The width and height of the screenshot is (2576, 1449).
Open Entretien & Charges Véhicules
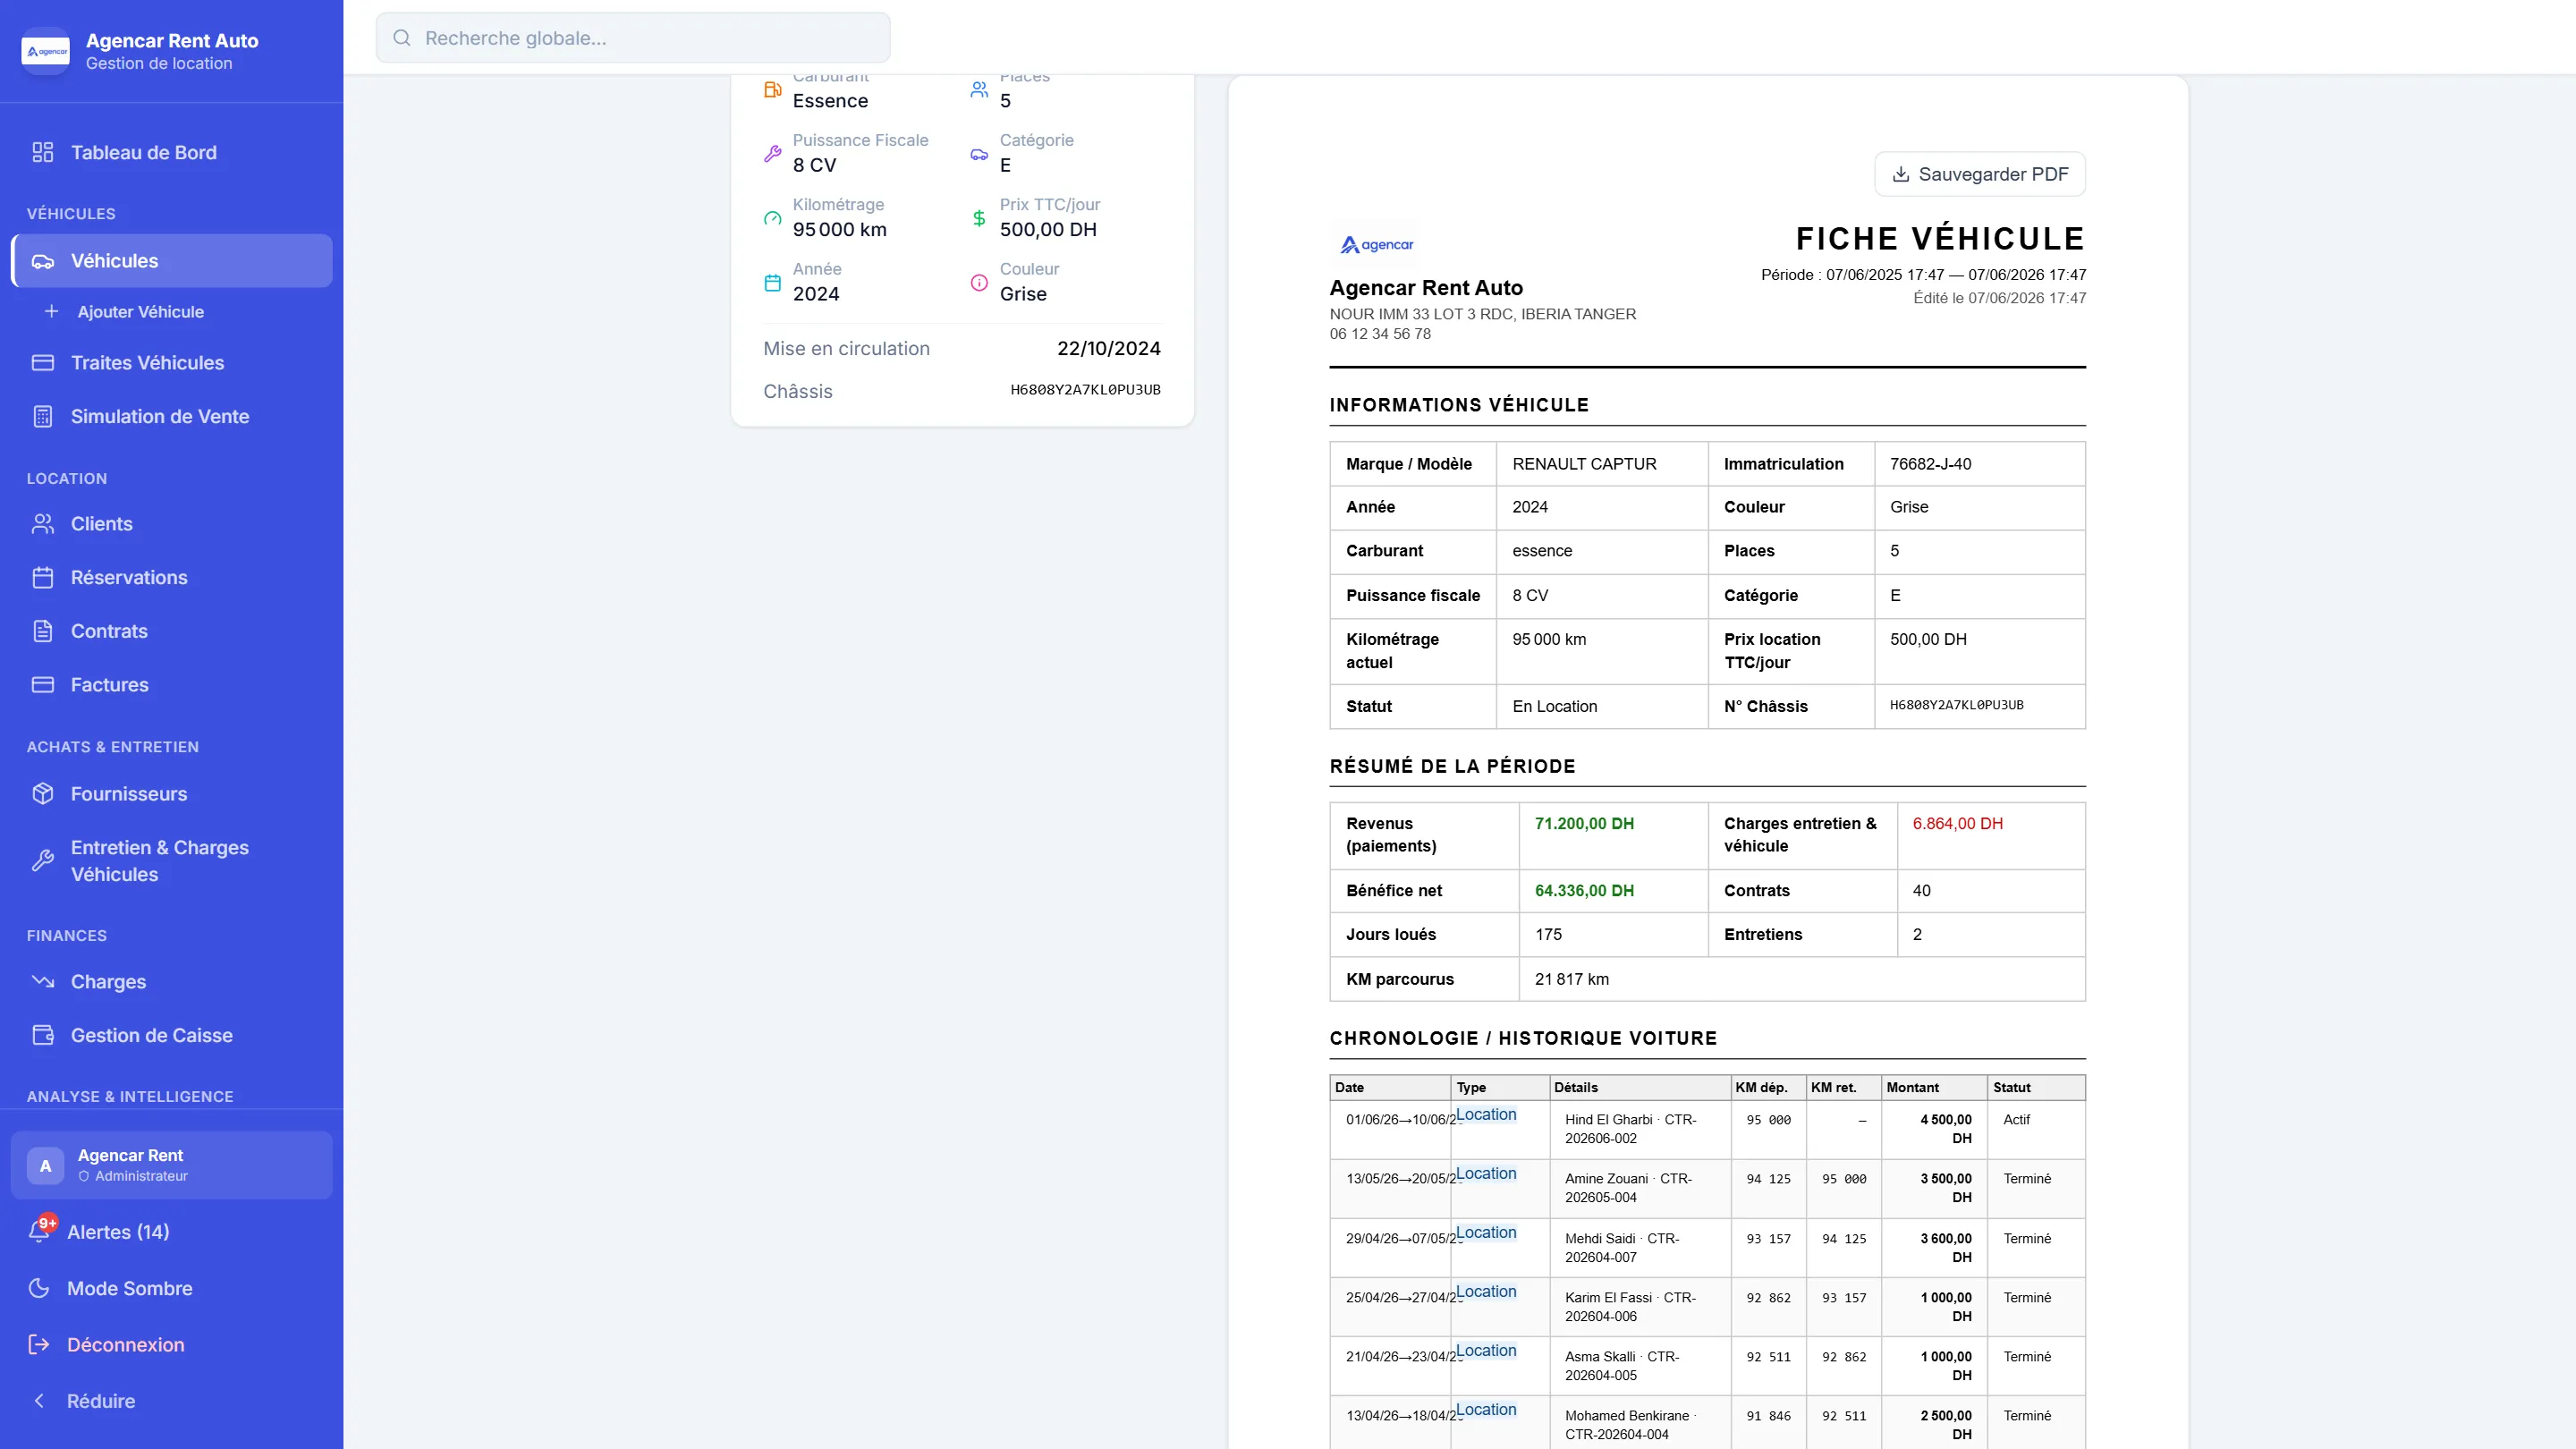click(x=171, y=861)
